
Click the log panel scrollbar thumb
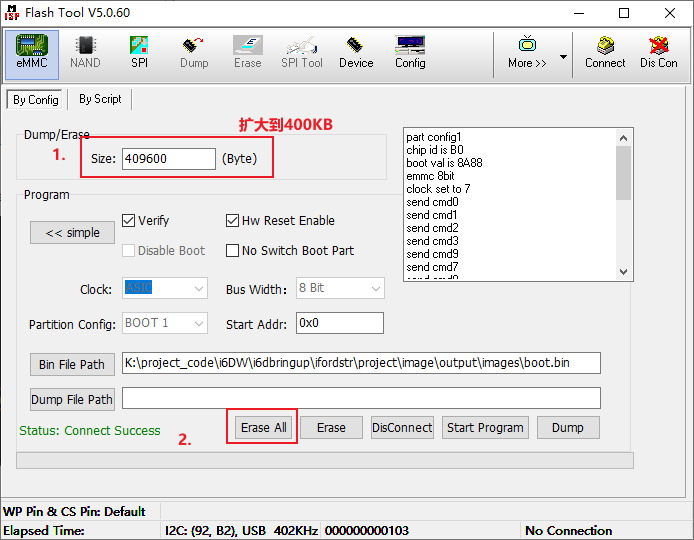pyautogui.click(x=623, y=173)
